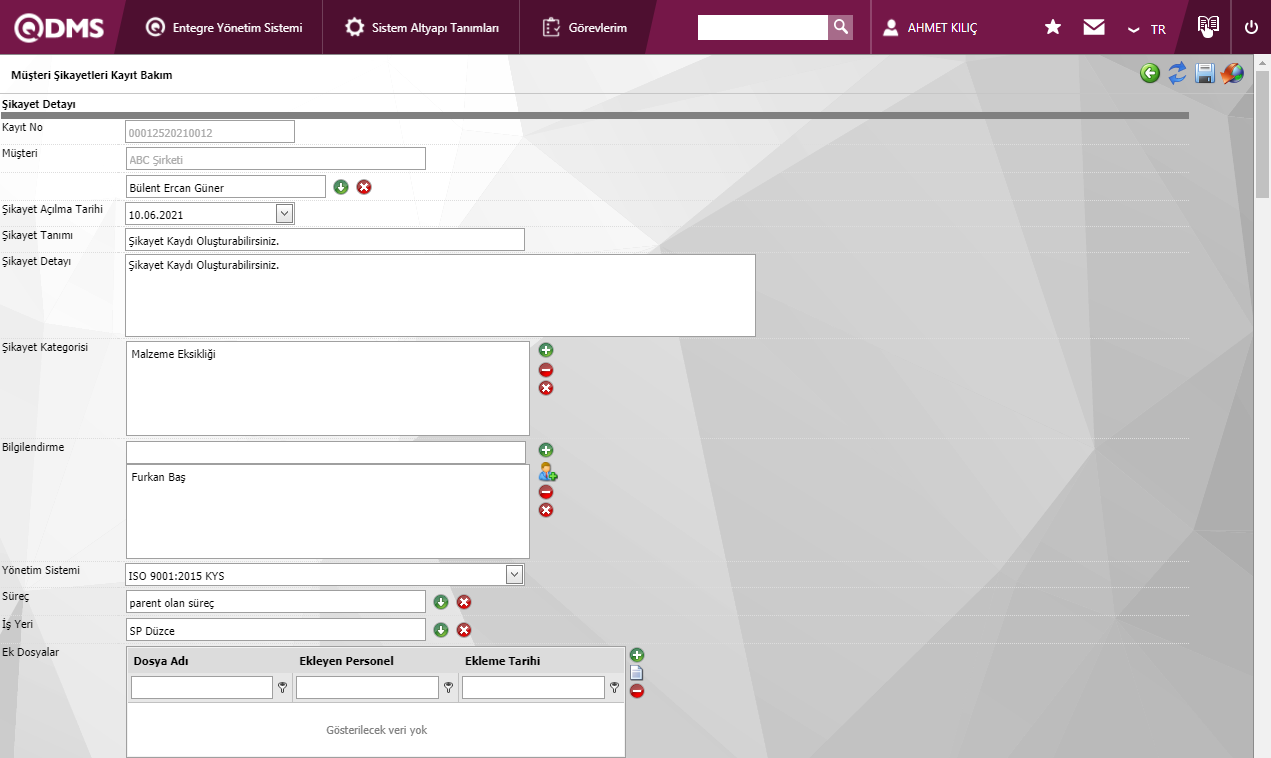Sort by Ekleme Tarihi column header
The height and width of the screenshot is (758, 1271).
[x=503, y=661]
